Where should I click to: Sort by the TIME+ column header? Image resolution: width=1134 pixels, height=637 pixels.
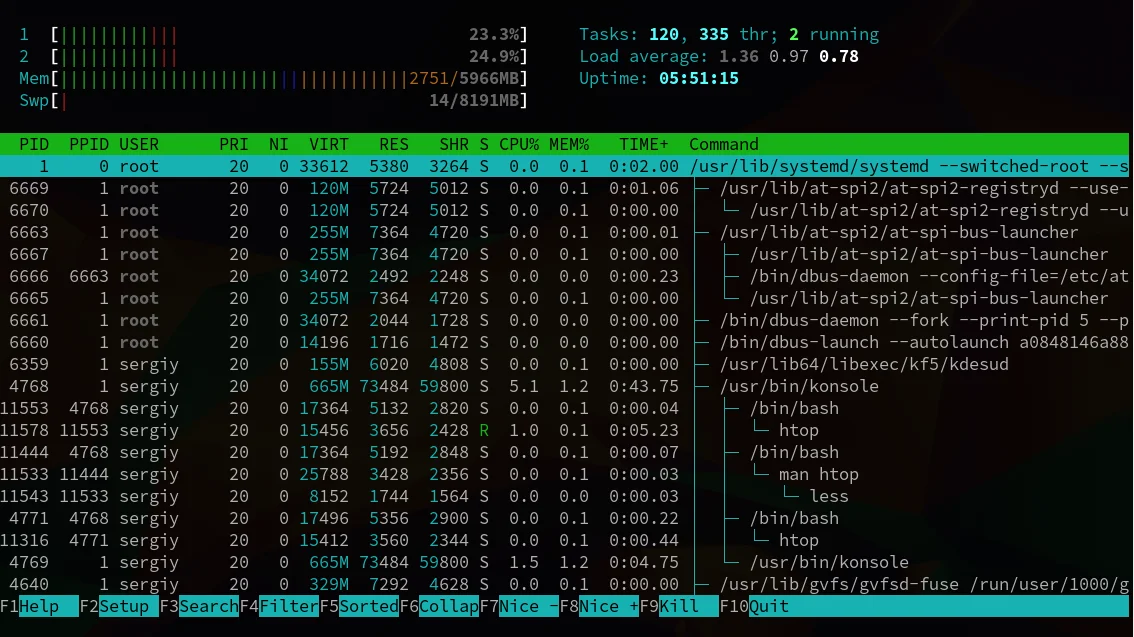644,144
